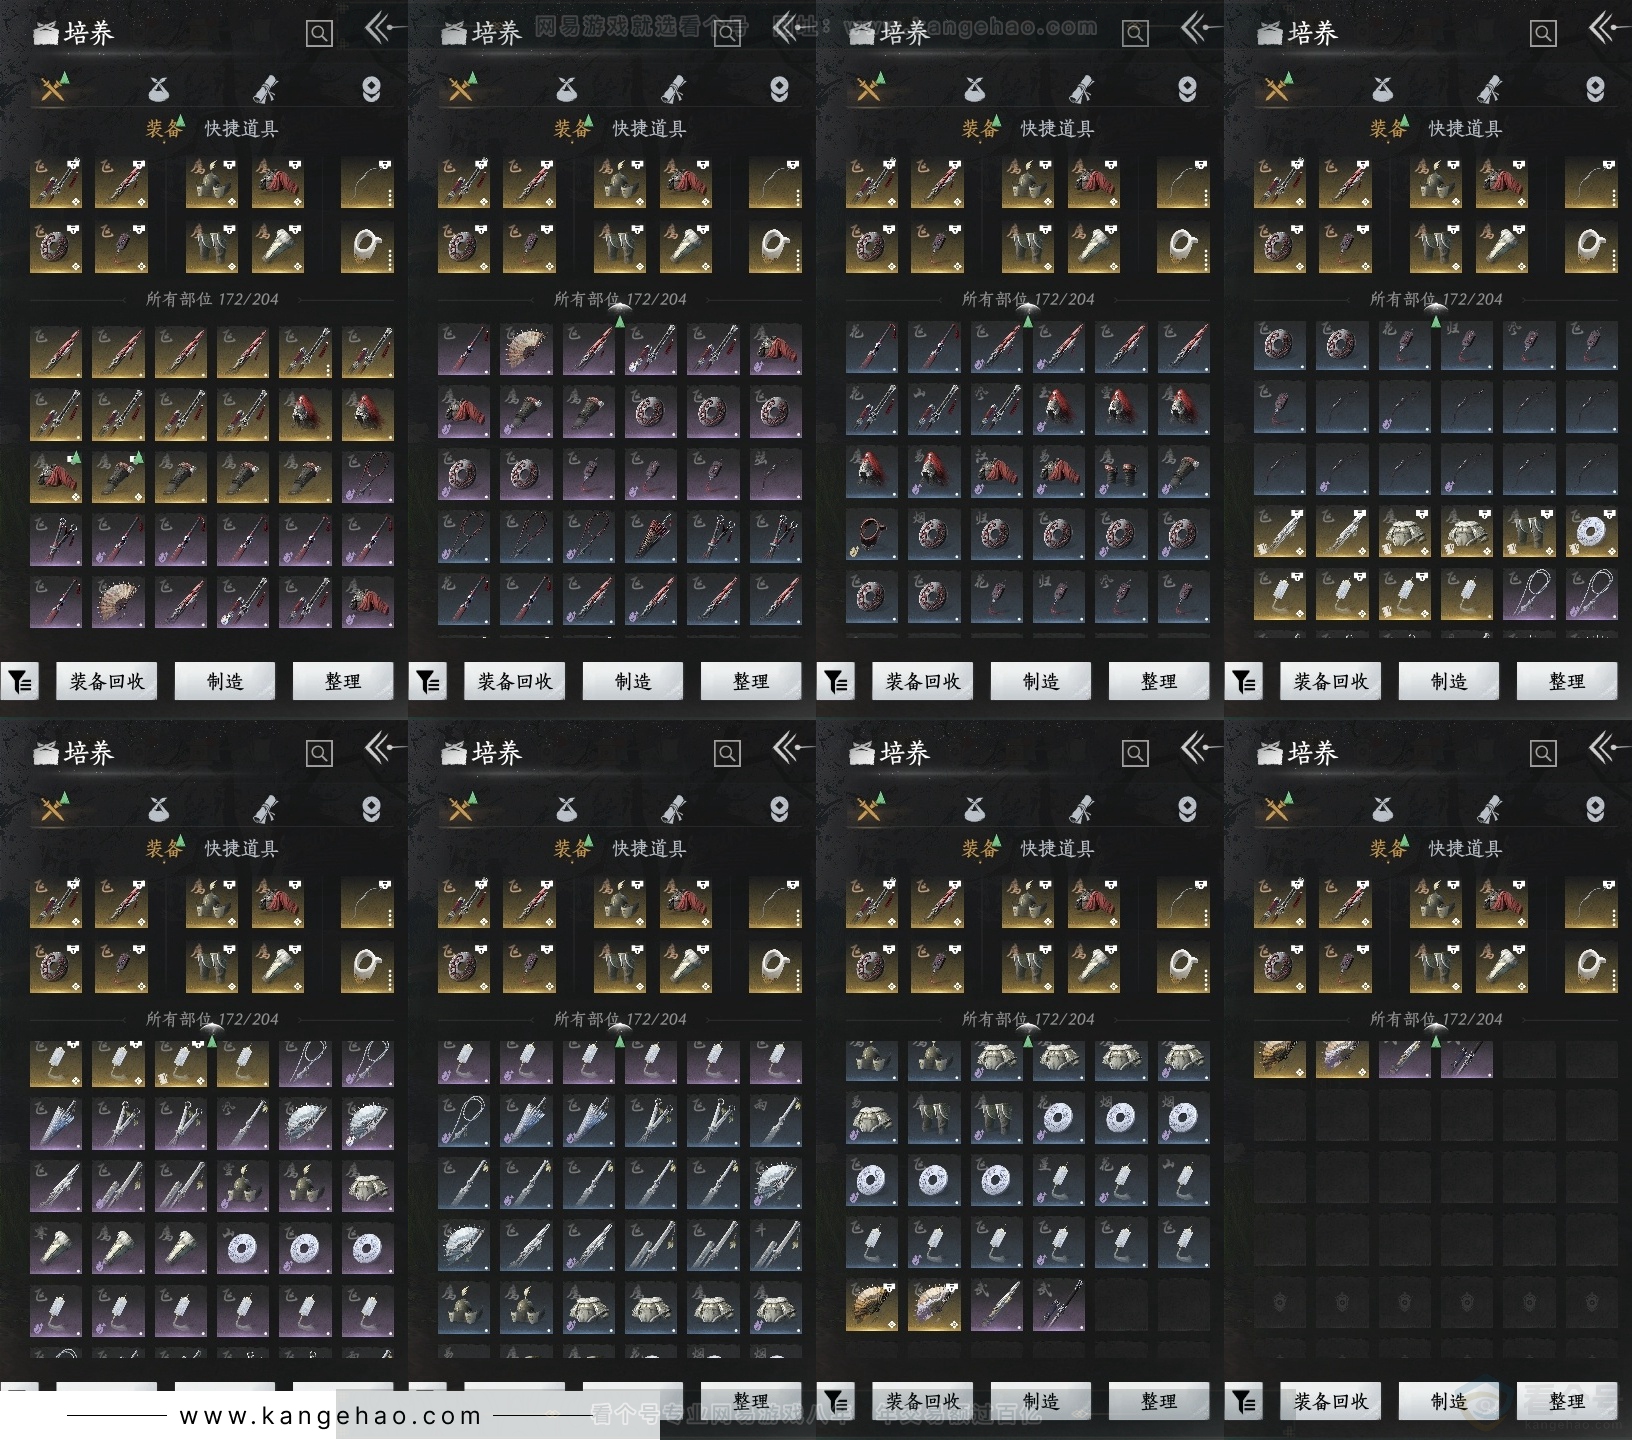Viewport: 1632px width, 1440px height.
Task: Switch to 快捷道具 tab in the top-right panel
Action: (1465, 129)
